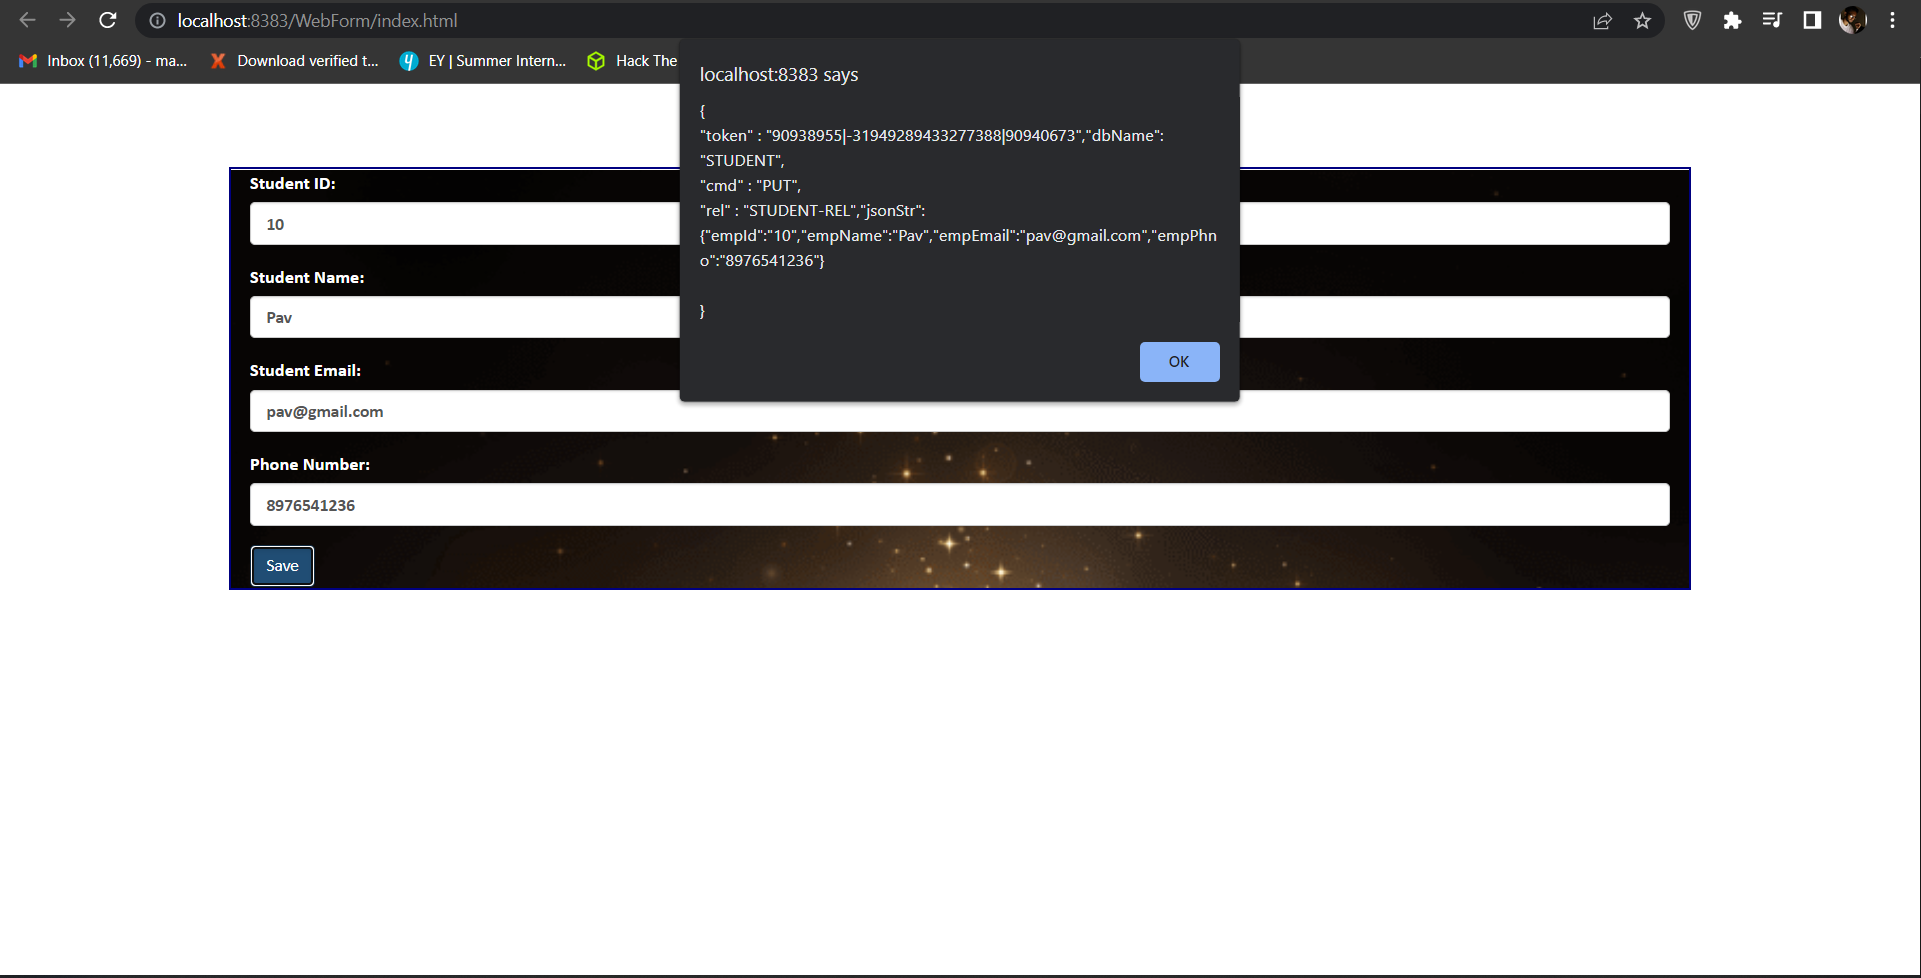Click the 'localhost:8383 says' dialog title

click(x=779, y=75)
